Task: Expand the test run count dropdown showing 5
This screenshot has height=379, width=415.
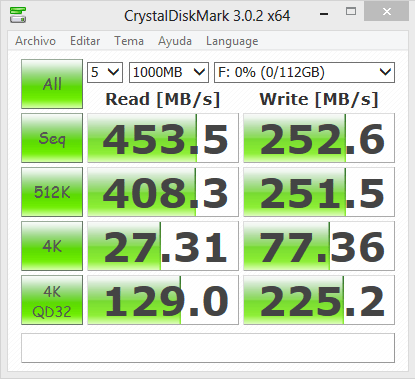Action: pos(105,72)
